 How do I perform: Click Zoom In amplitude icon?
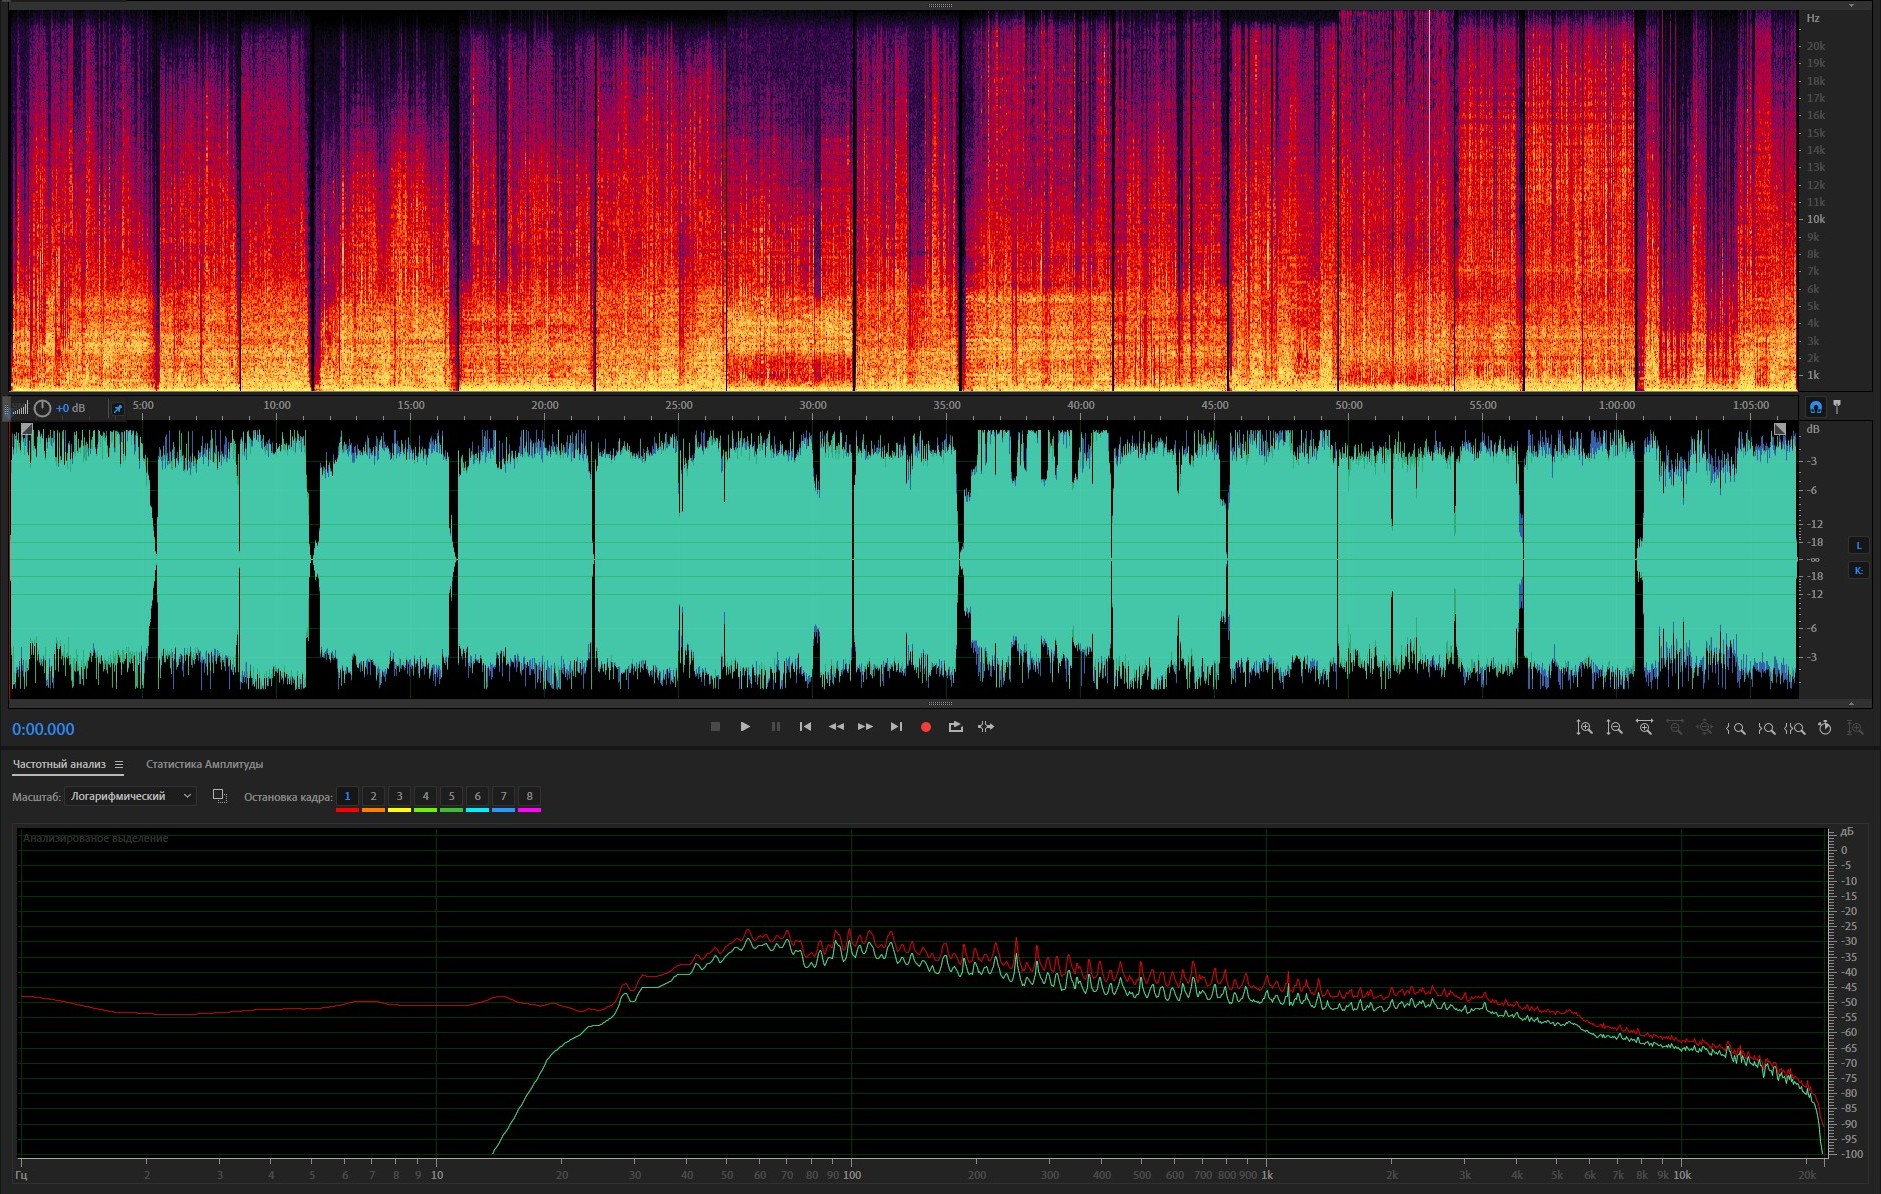[x=1584, y=728]
